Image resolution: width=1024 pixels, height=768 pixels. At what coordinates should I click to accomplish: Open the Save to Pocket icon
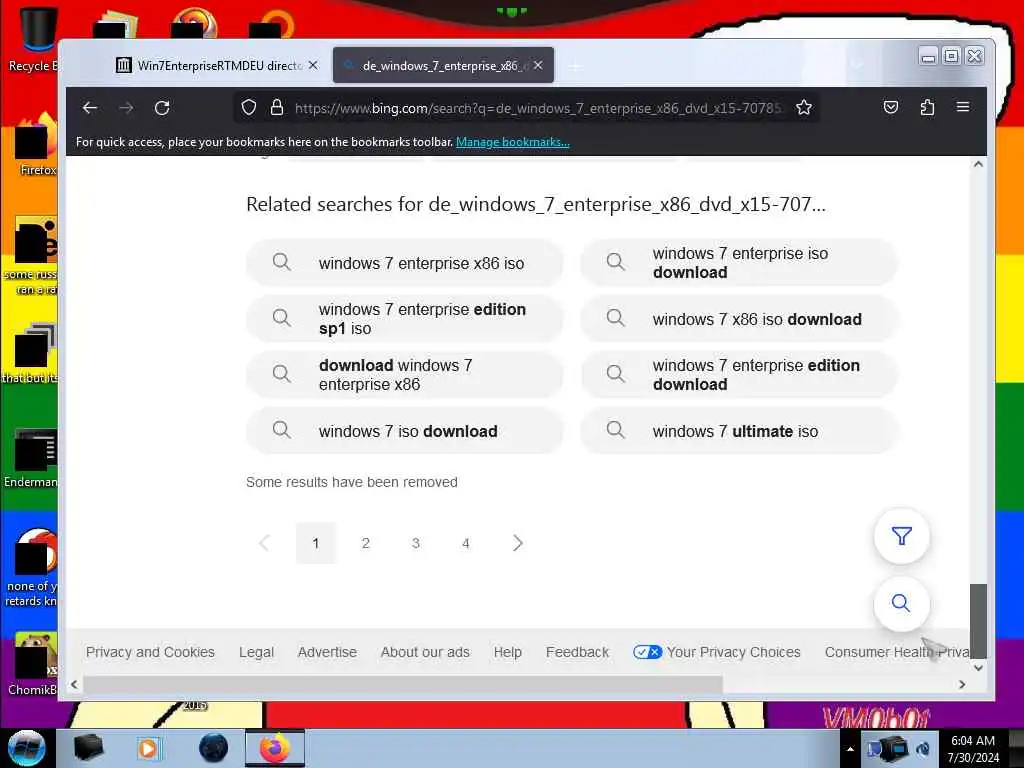891,108
